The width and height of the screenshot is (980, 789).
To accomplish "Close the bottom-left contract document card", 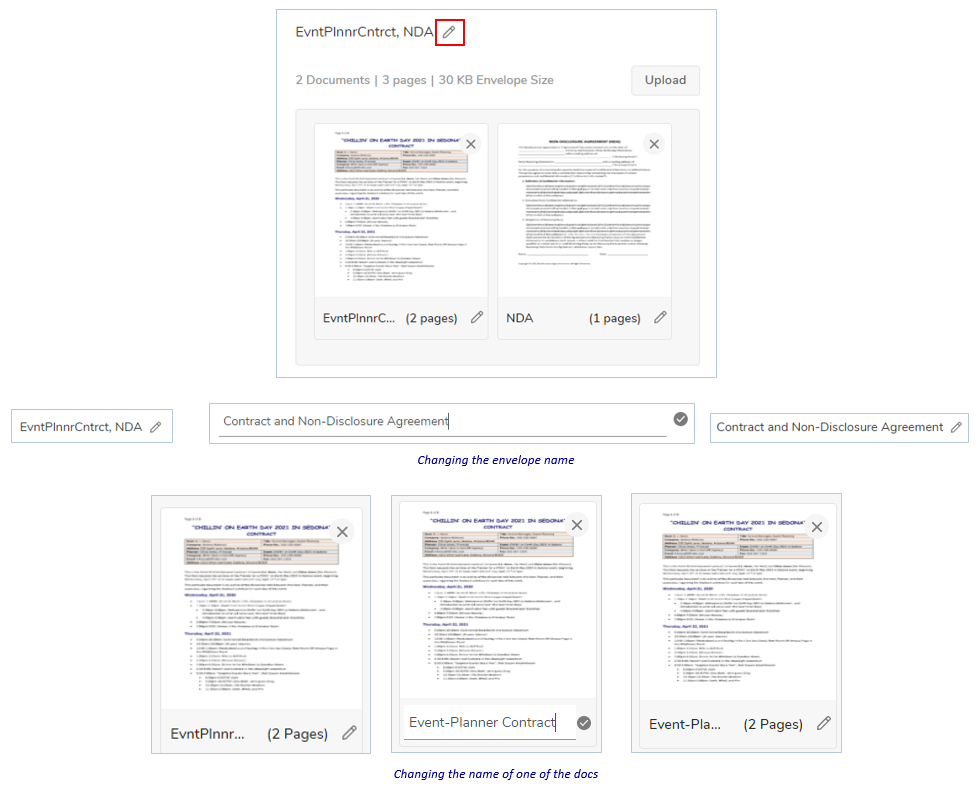I will pos(342,532).
